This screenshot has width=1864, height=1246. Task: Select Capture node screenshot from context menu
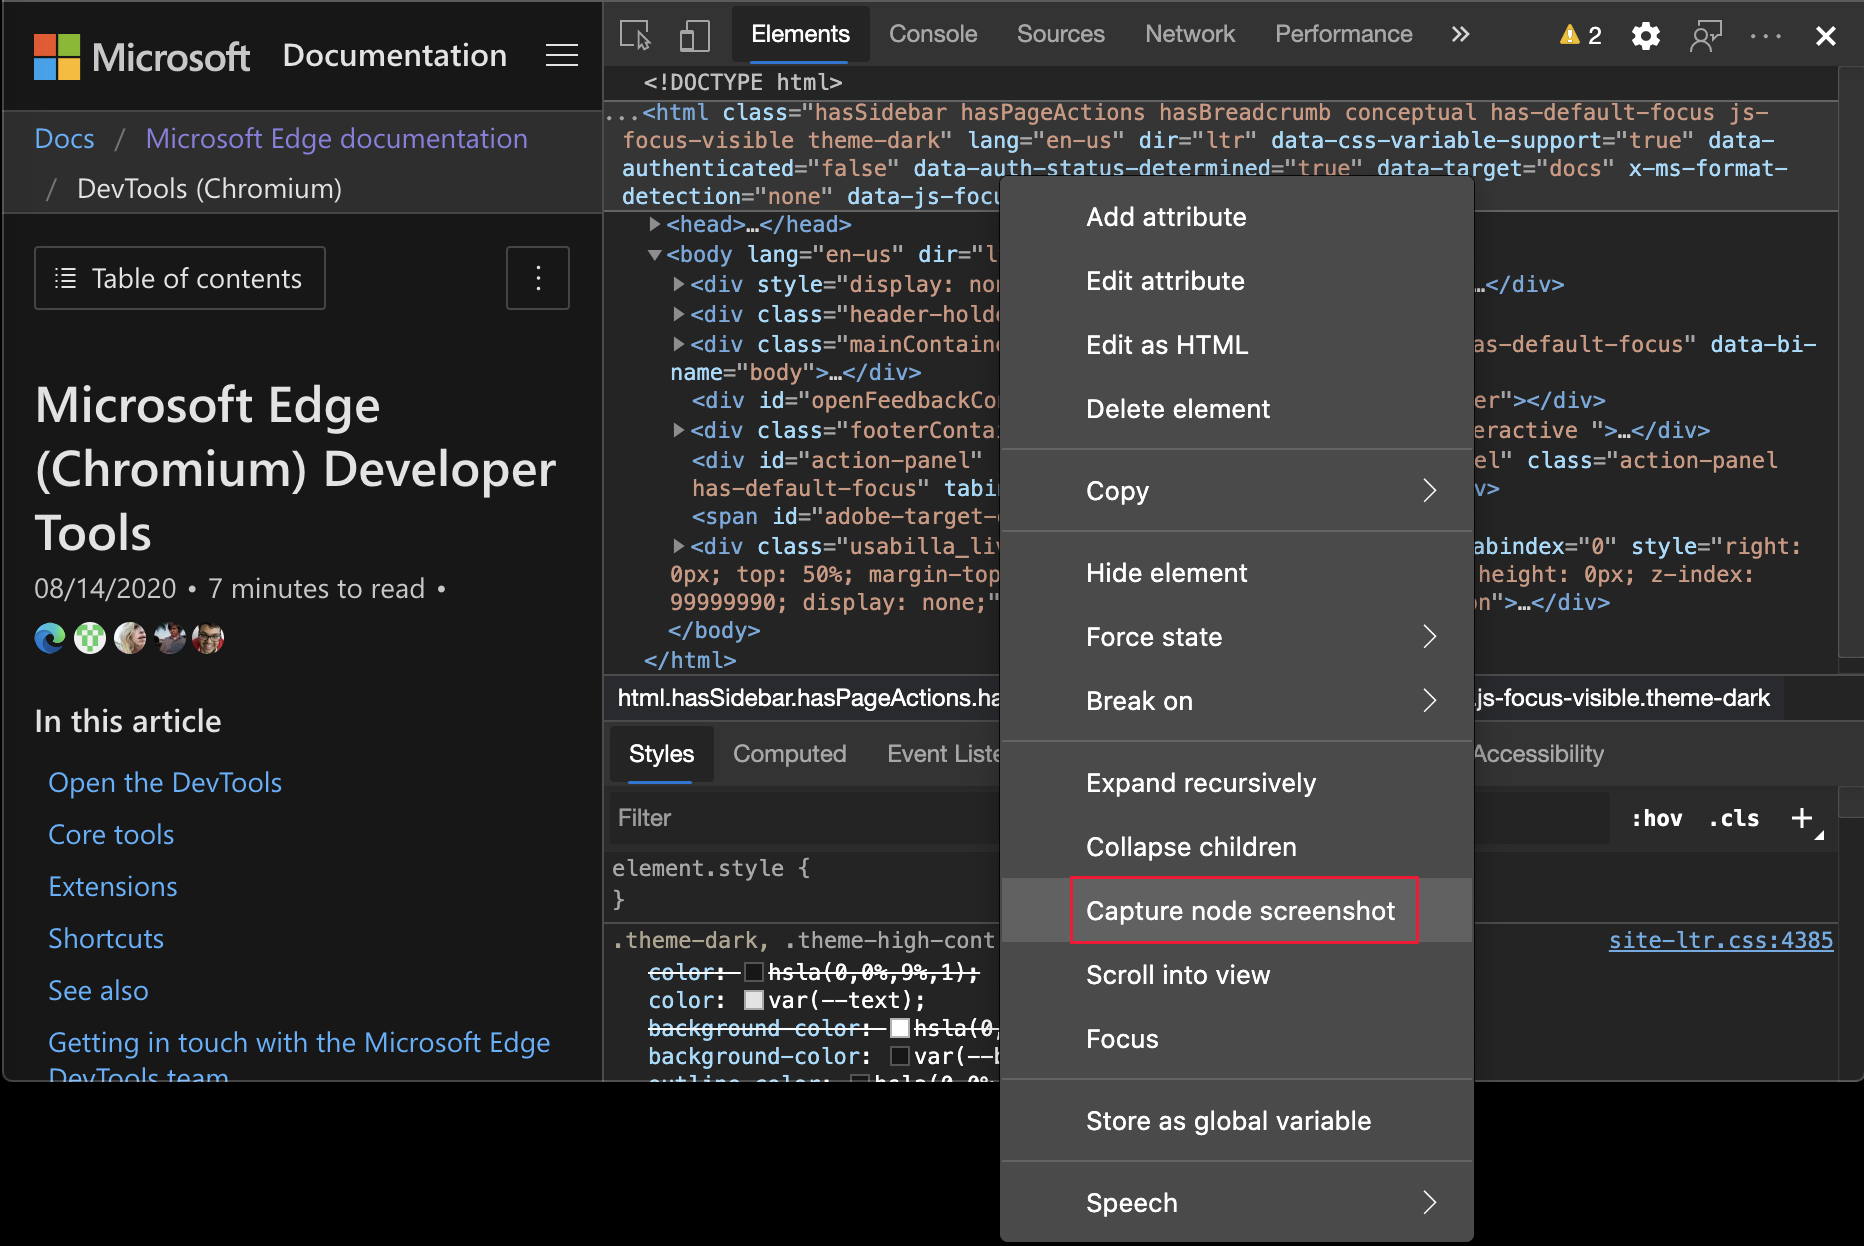(1240, 910)
